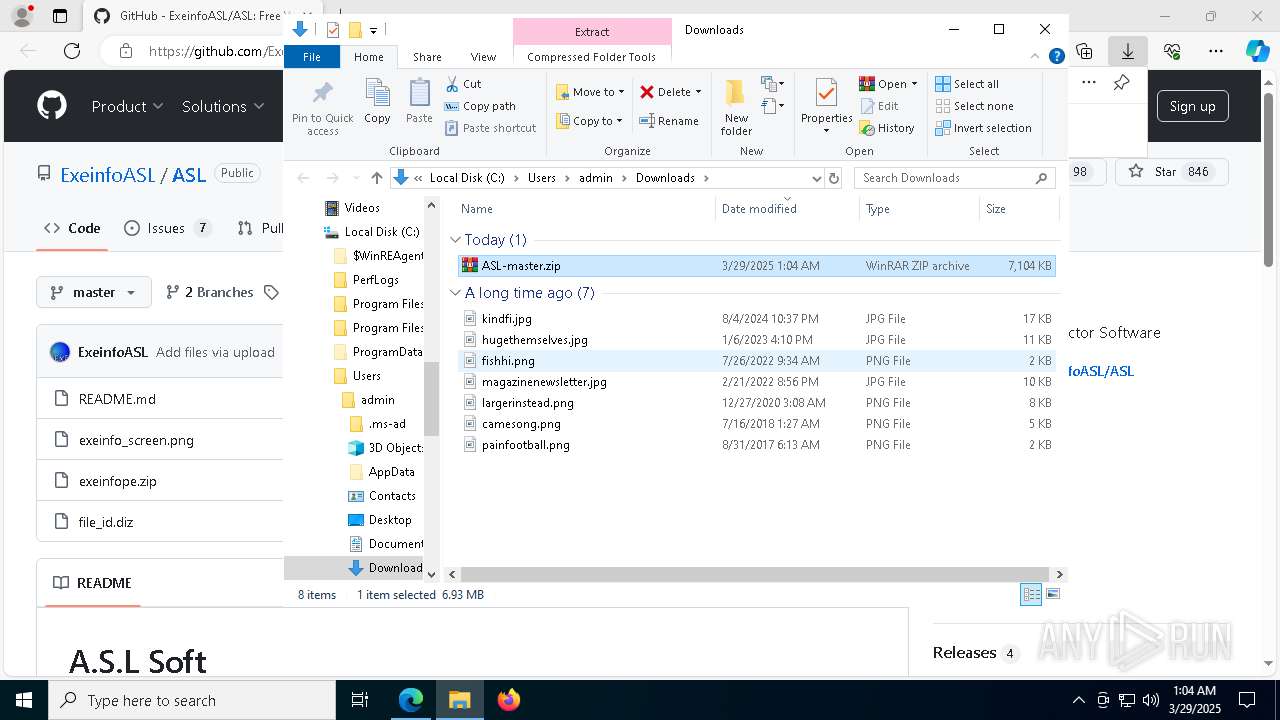Click the History ribbon button
Viewport: 1280px width, 720px height.
pyautogui.click(x=887, y=128)
